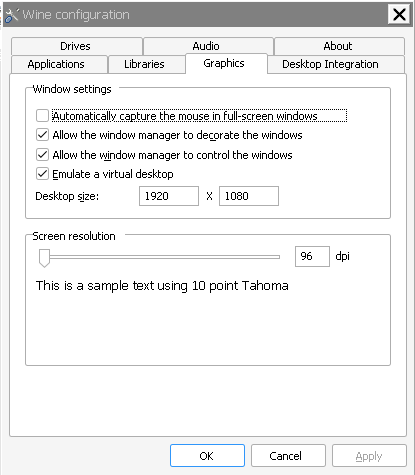
Task: Uncheck window manager decorate the windows option
Action: pos(42,135)
